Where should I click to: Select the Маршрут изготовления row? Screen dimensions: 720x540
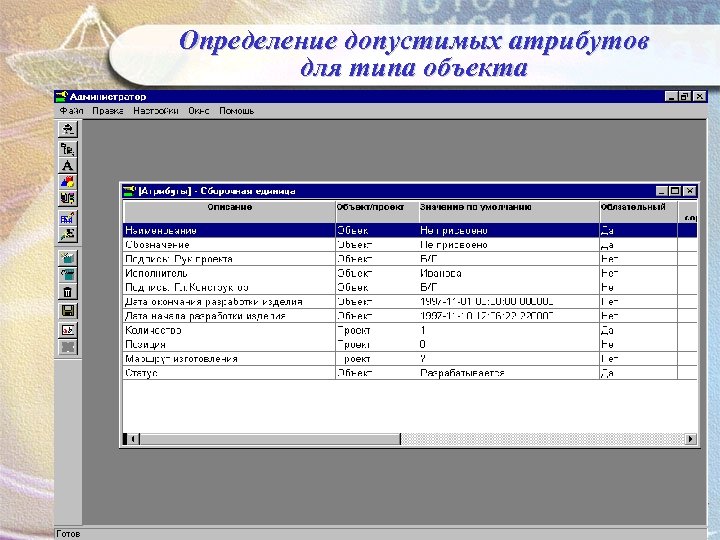410,359
